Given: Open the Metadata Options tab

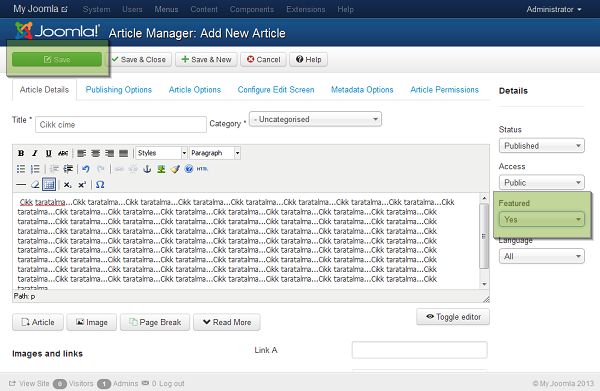Looking at the screenshot, I should [x=362, y=90].
